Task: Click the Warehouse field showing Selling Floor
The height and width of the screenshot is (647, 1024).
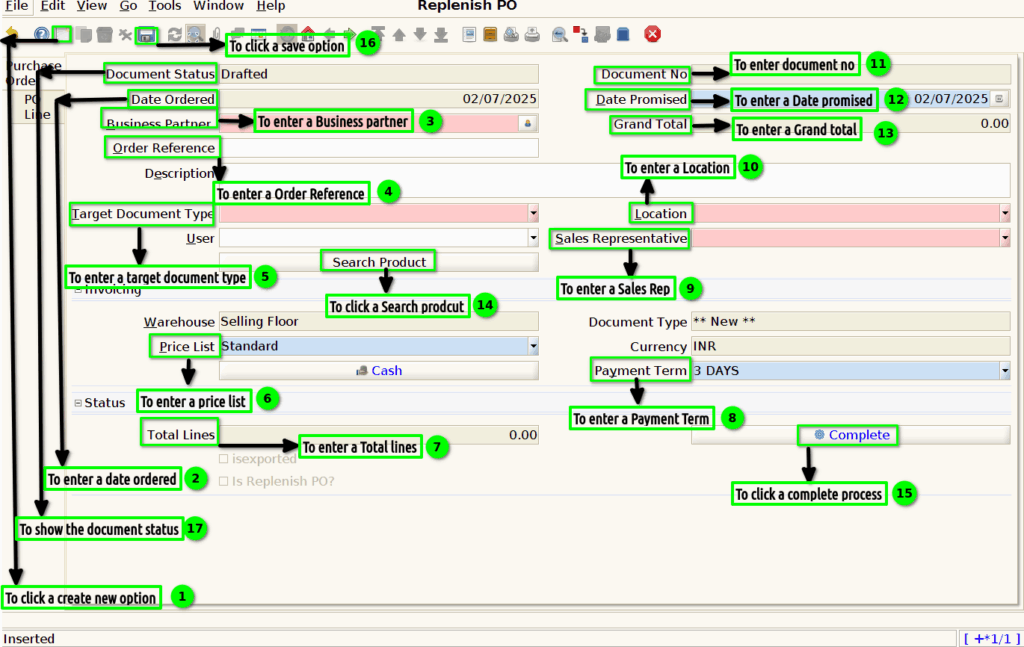Action: coord(379,321)
